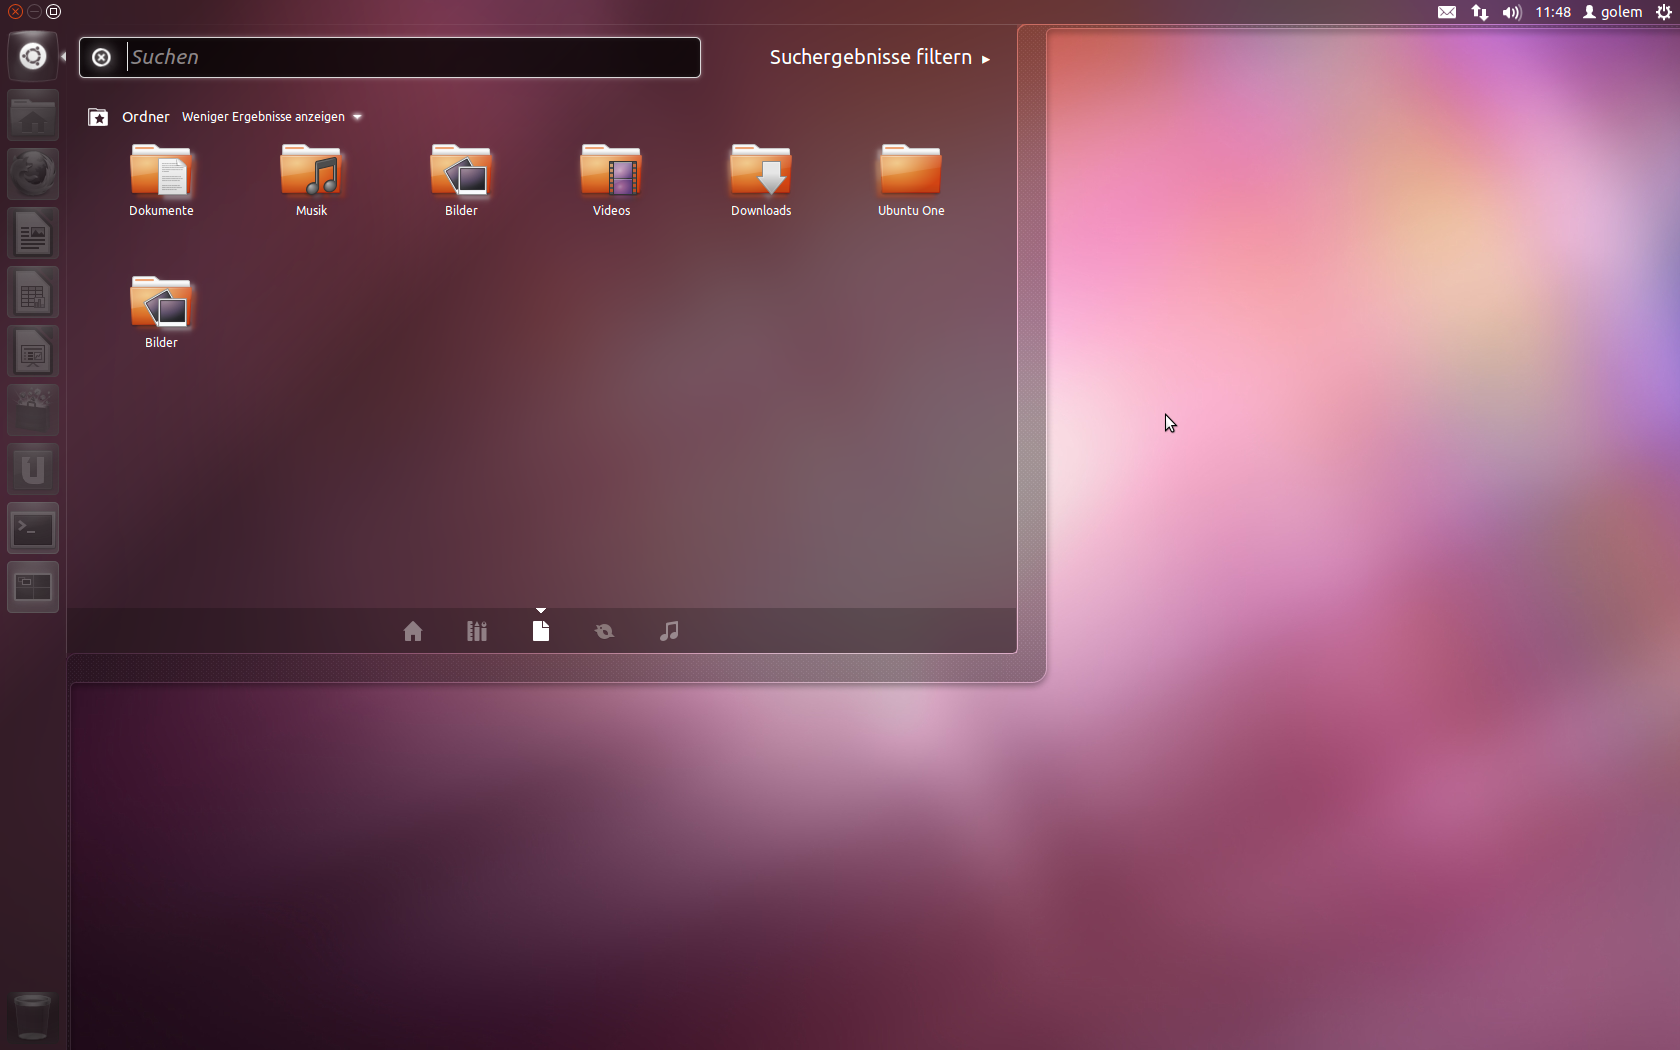Open the Terminal from the launcher
The height and width of the screenshot is (1050, 1680).
[x=32, y=528]
